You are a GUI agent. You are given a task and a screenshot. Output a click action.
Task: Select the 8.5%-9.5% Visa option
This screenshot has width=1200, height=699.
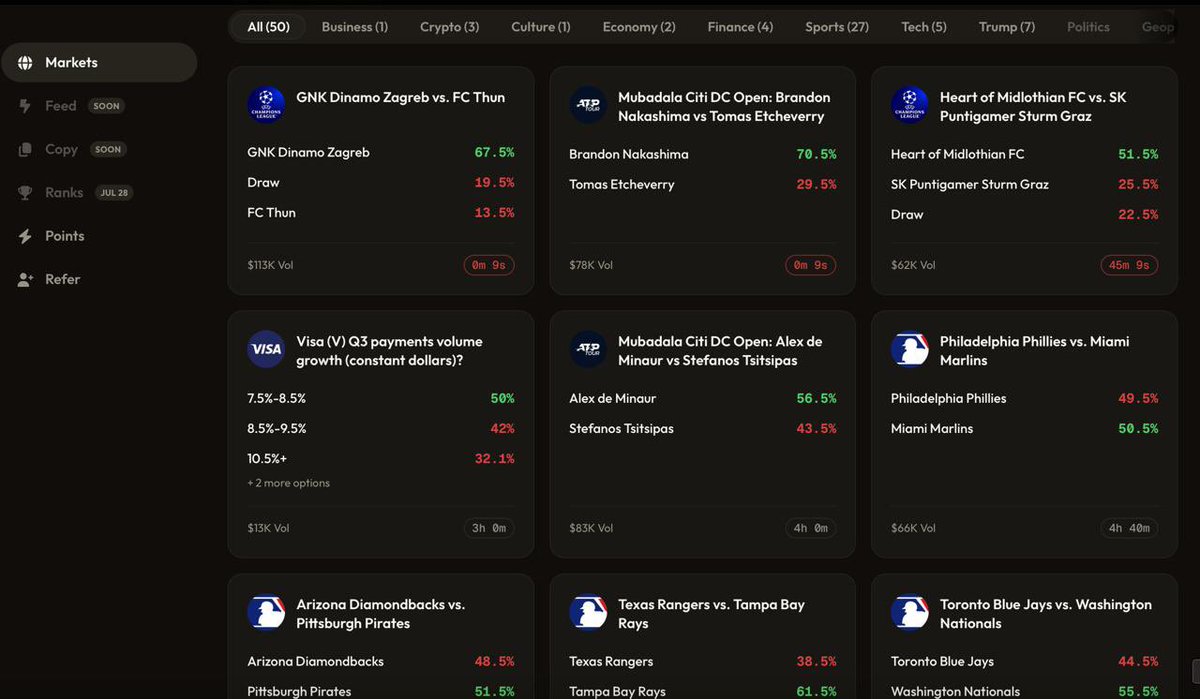tap(381, 428)
